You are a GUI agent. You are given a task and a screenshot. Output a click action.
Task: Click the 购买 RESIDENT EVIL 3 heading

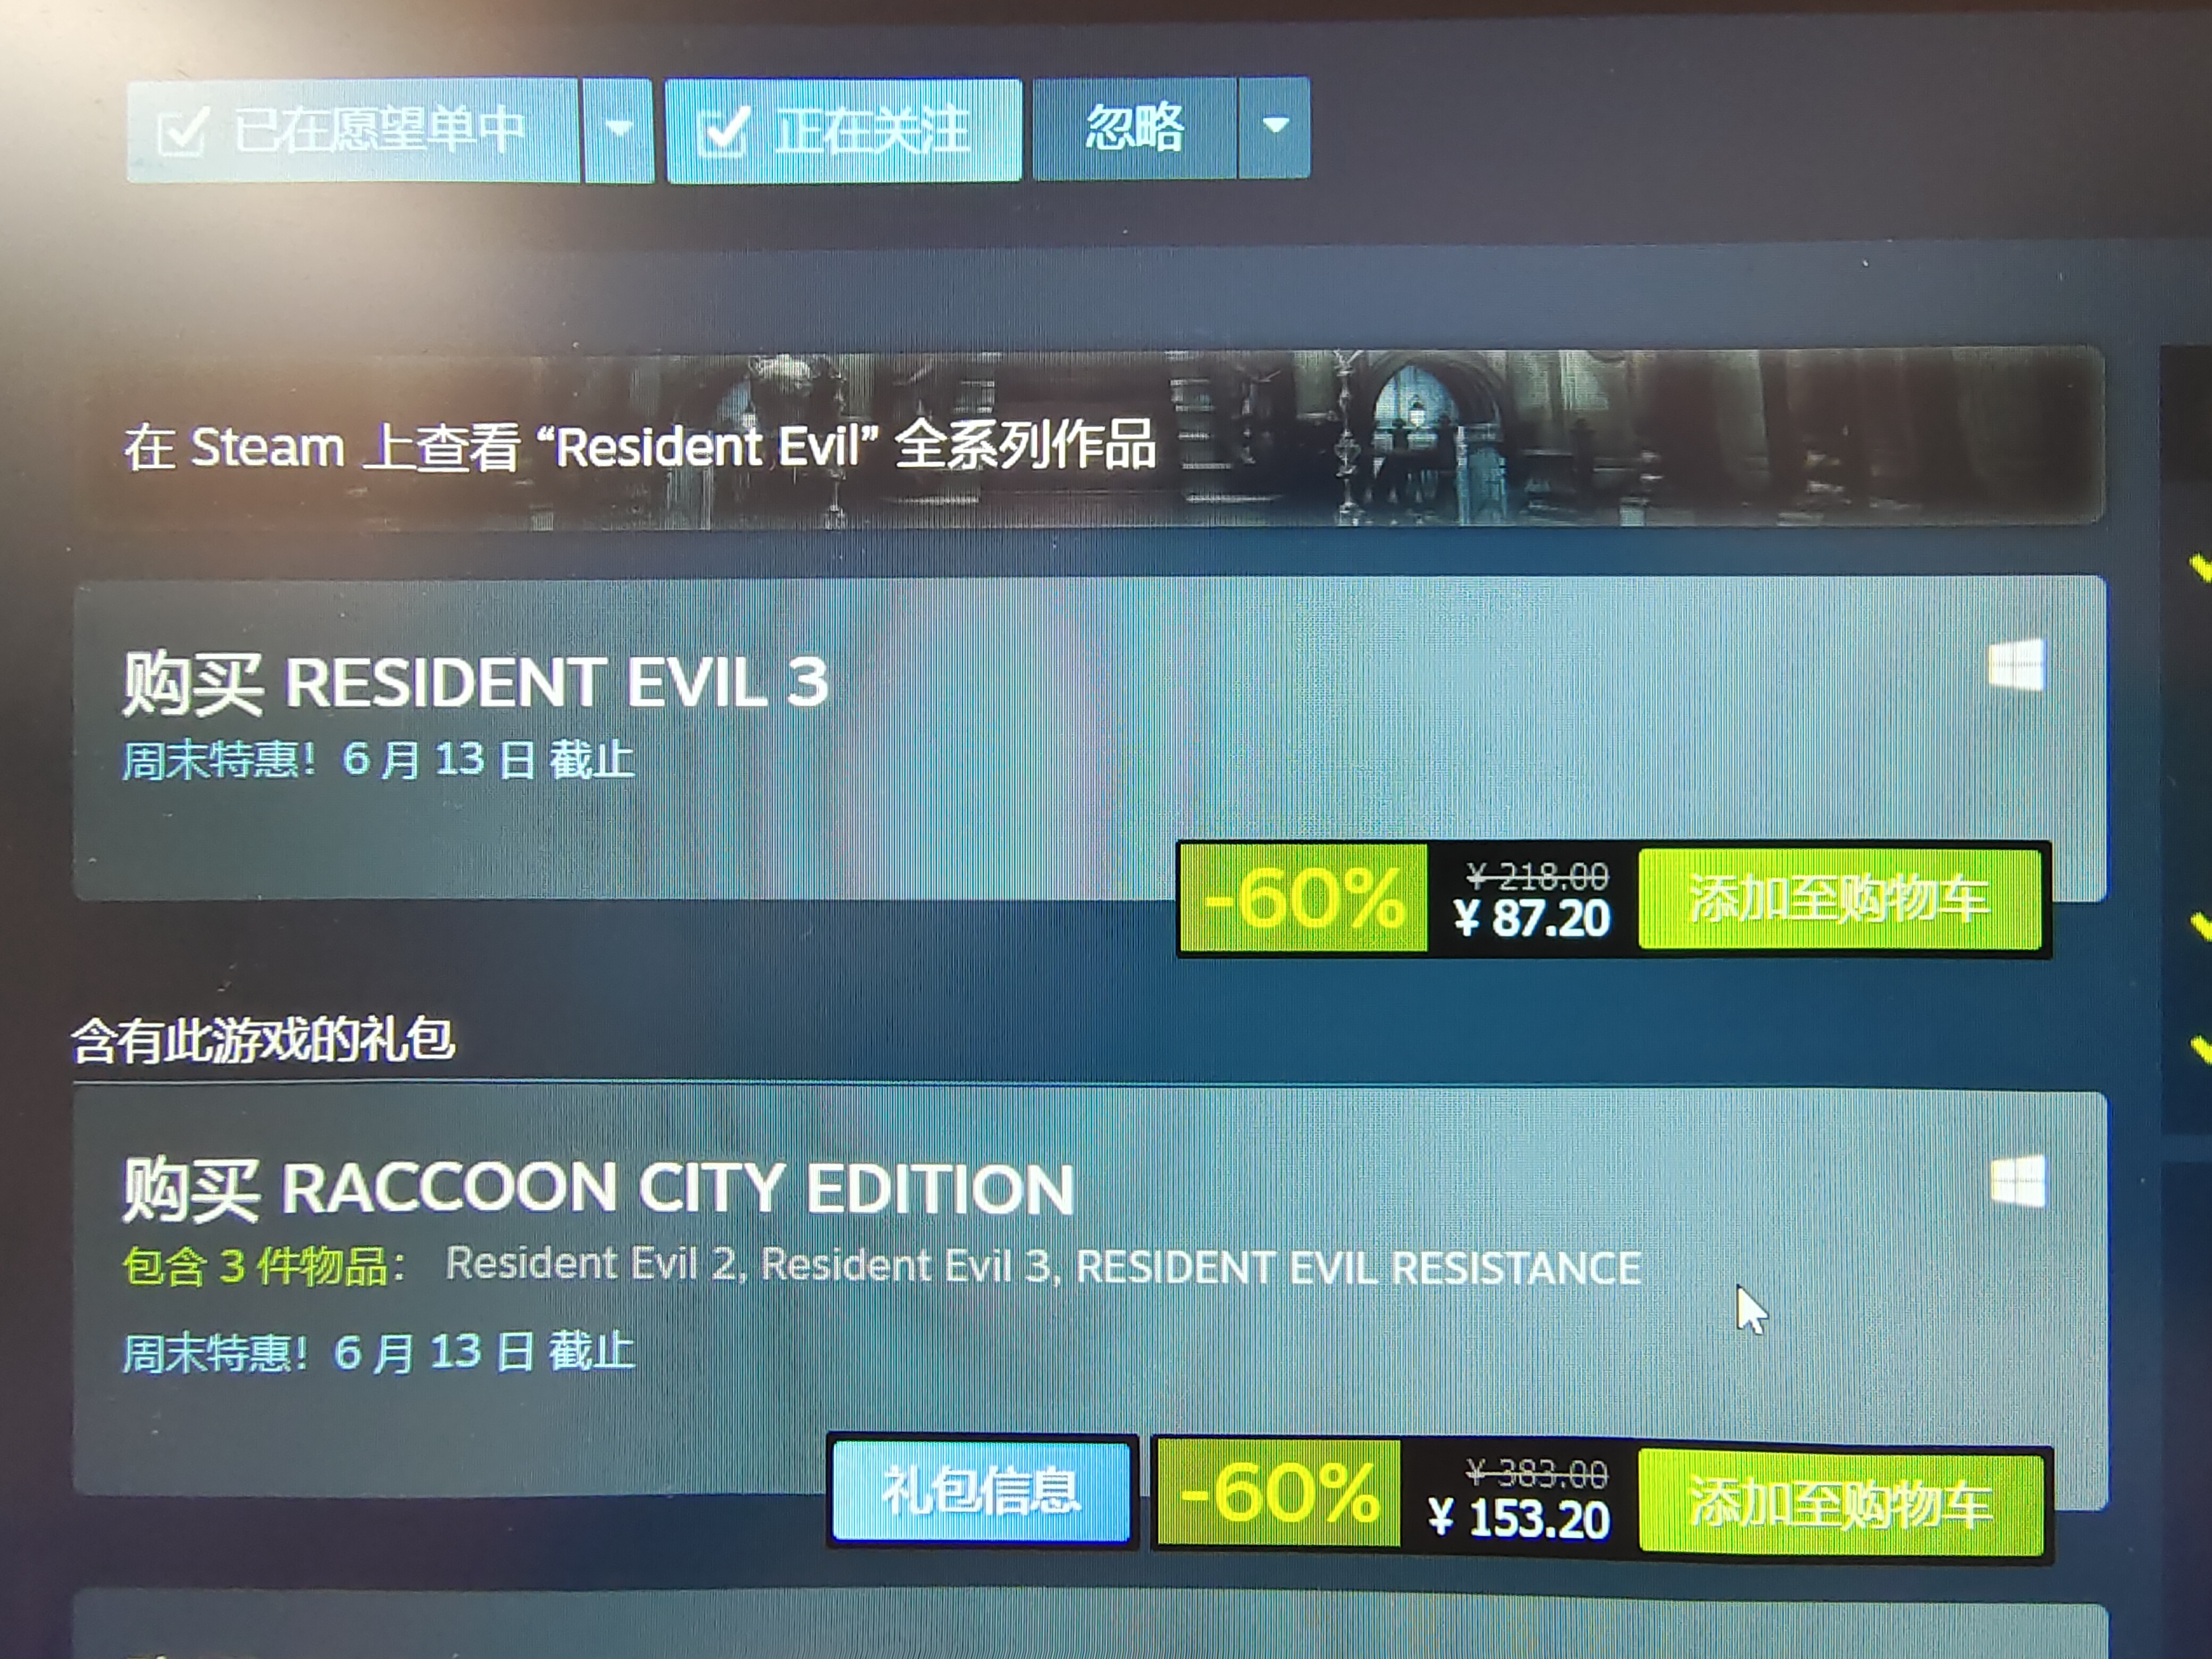click(475, 682)
